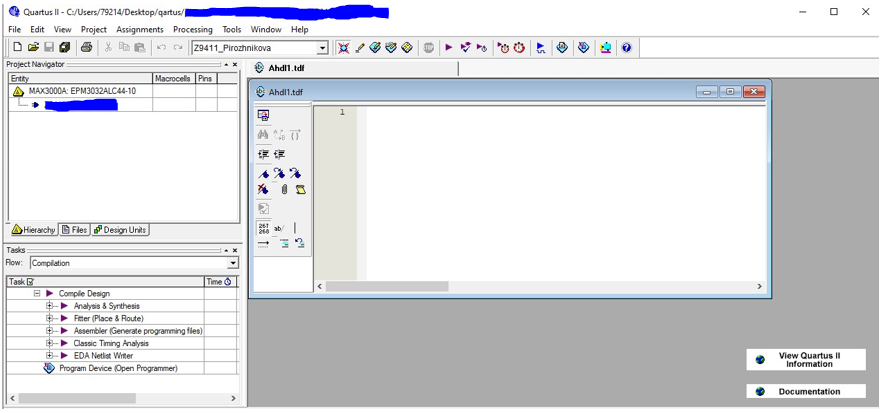Image resolution: width=884 pixels, height=413 pixels.
Task: Open the Programmer toolbar icon
Action: 584,48
